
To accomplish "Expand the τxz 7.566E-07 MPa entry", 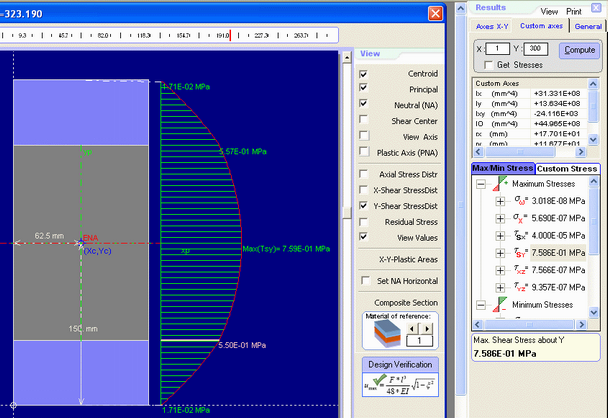I will (500, 270).
